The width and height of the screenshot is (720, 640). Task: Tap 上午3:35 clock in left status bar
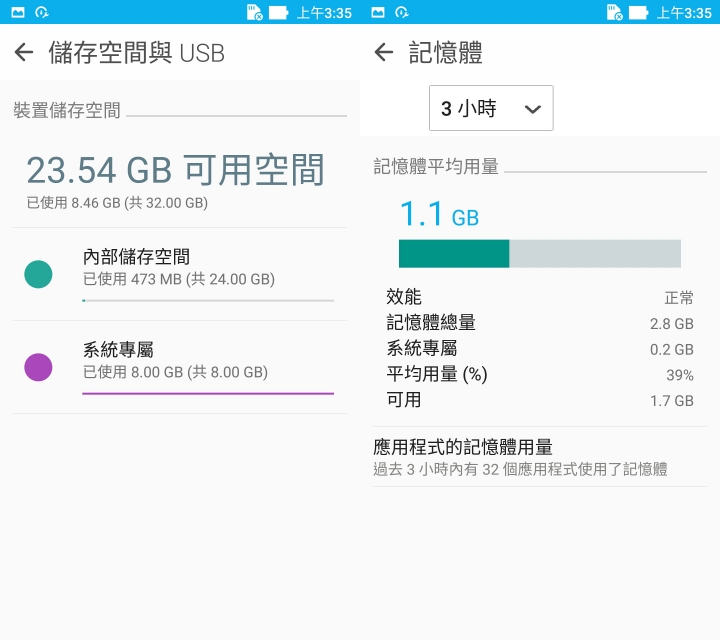coord(324,12)
